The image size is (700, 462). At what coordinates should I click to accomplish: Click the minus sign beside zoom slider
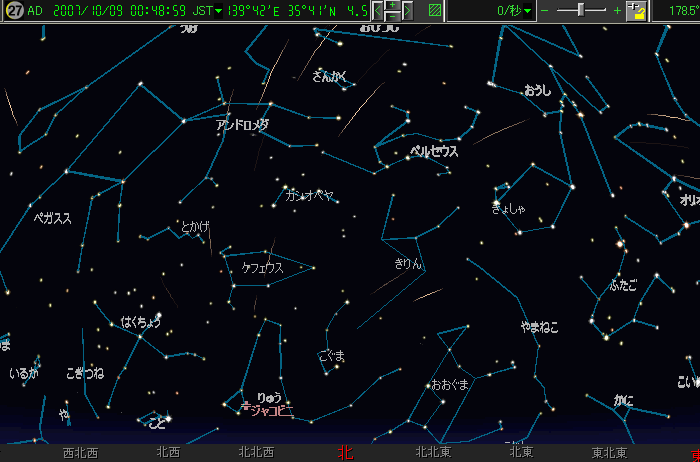point(545,11)
